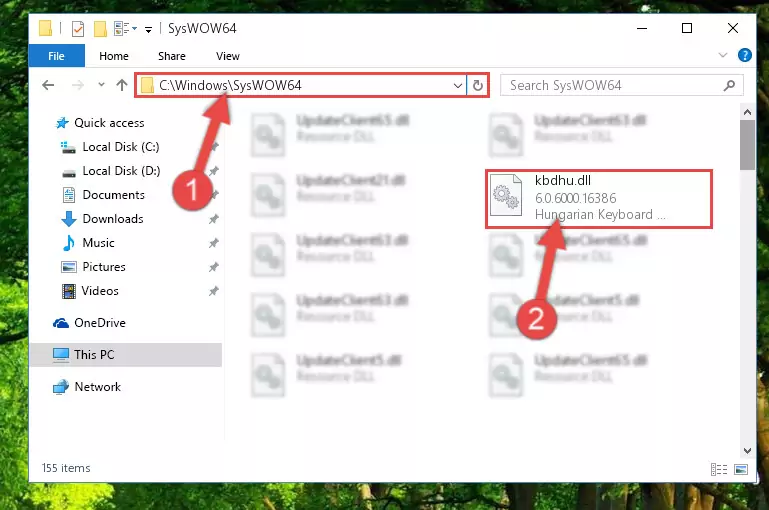This screenshot has height=510, width=769.
Task: Select the kbdhu.dll file
Action: pyautogui.click(x=599, y=199)
